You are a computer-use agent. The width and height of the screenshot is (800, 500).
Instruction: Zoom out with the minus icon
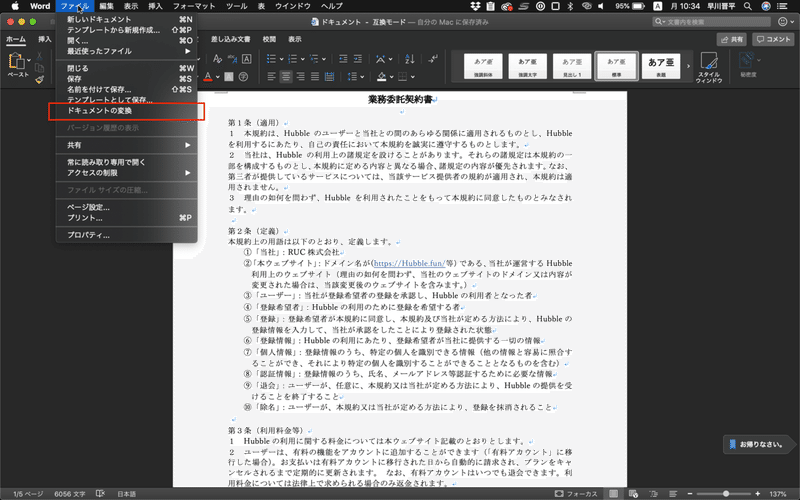690,493
